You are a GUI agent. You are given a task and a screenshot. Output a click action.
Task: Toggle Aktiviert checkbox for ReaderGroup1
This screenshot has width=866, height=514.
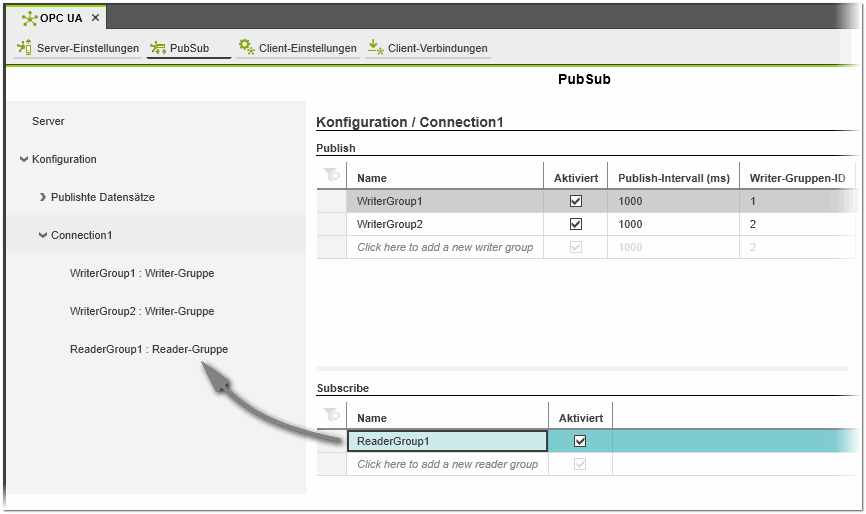(x=580, y=441)
